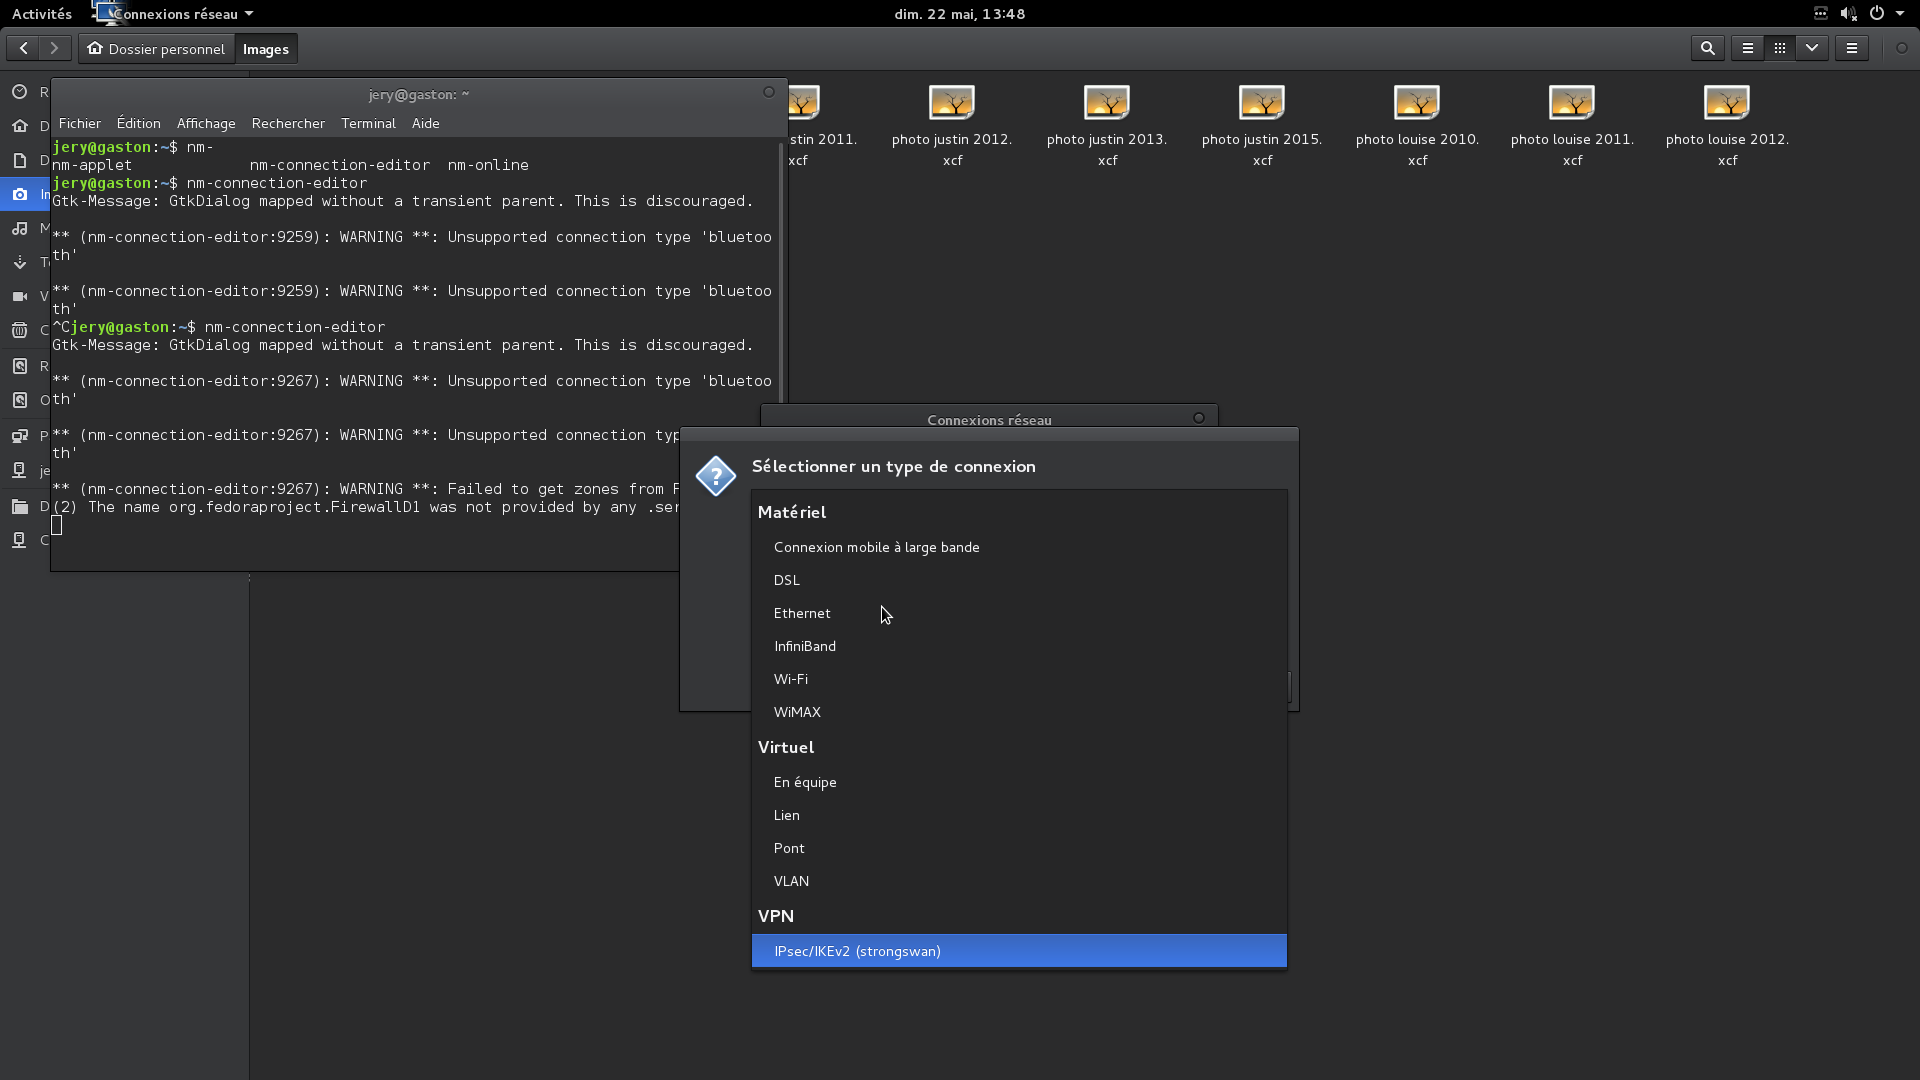
Task: Click the power icon in the top bar
Action: coord(1876,14)
